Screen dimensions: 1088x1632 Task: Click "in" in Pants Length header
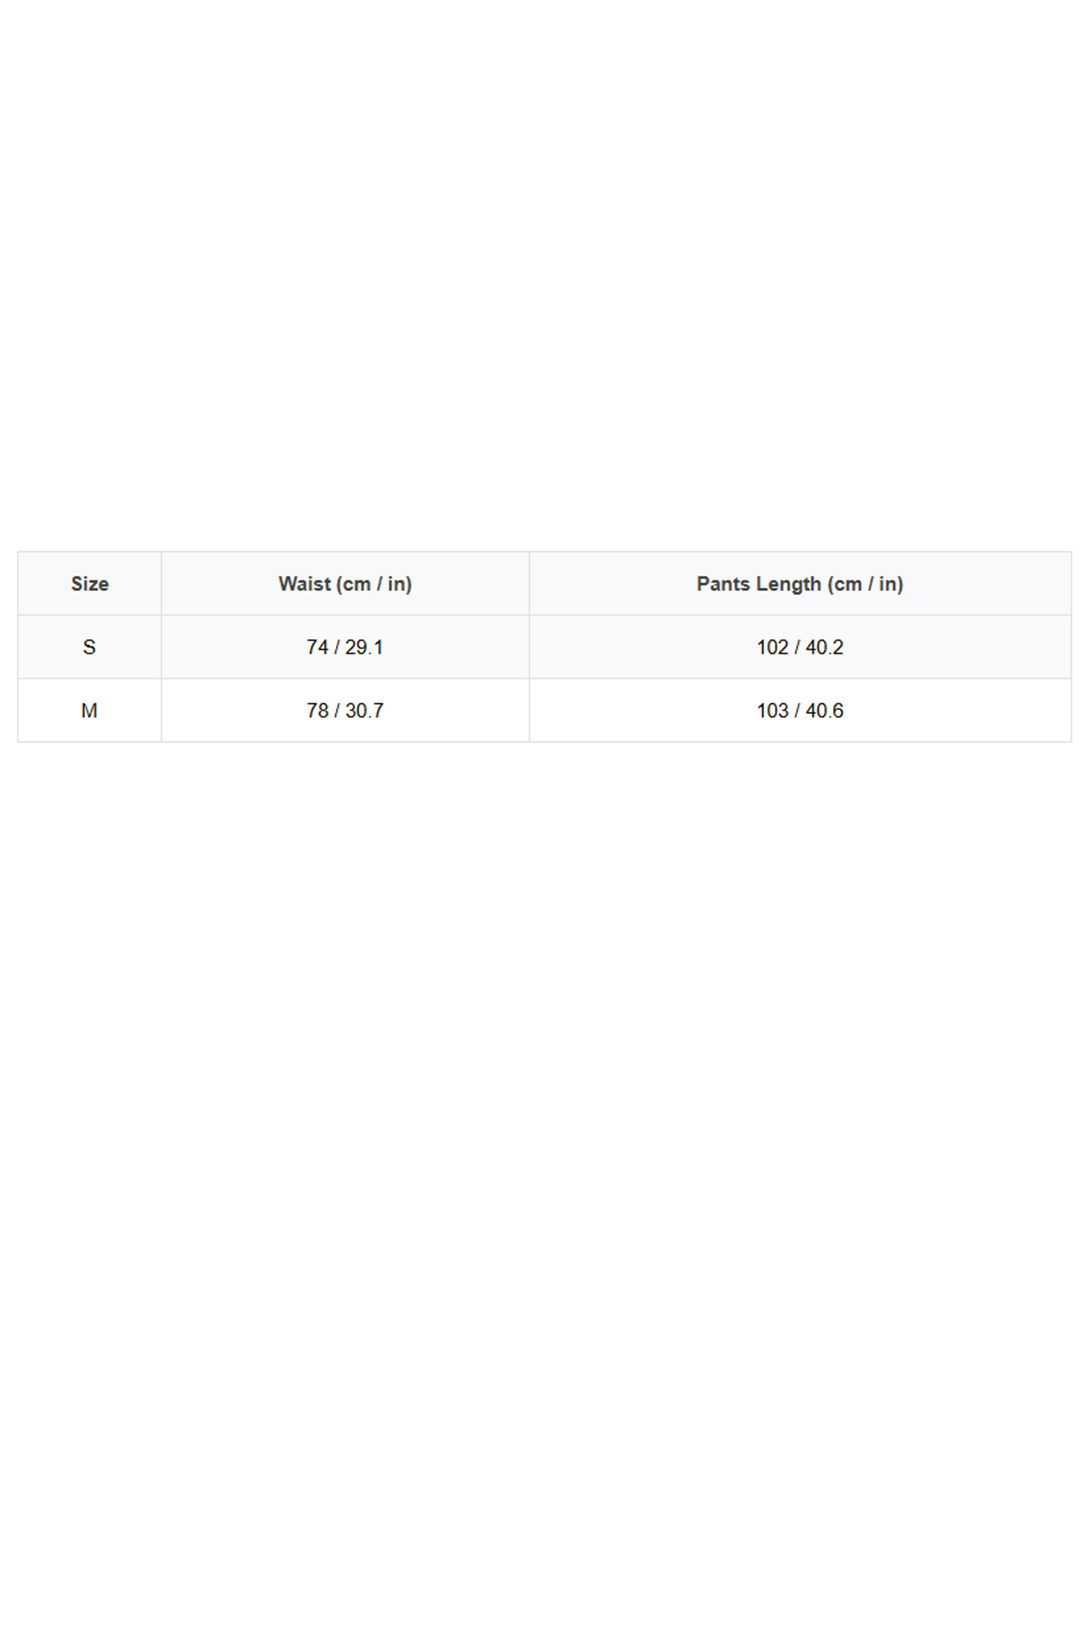(x=889, y=584)
